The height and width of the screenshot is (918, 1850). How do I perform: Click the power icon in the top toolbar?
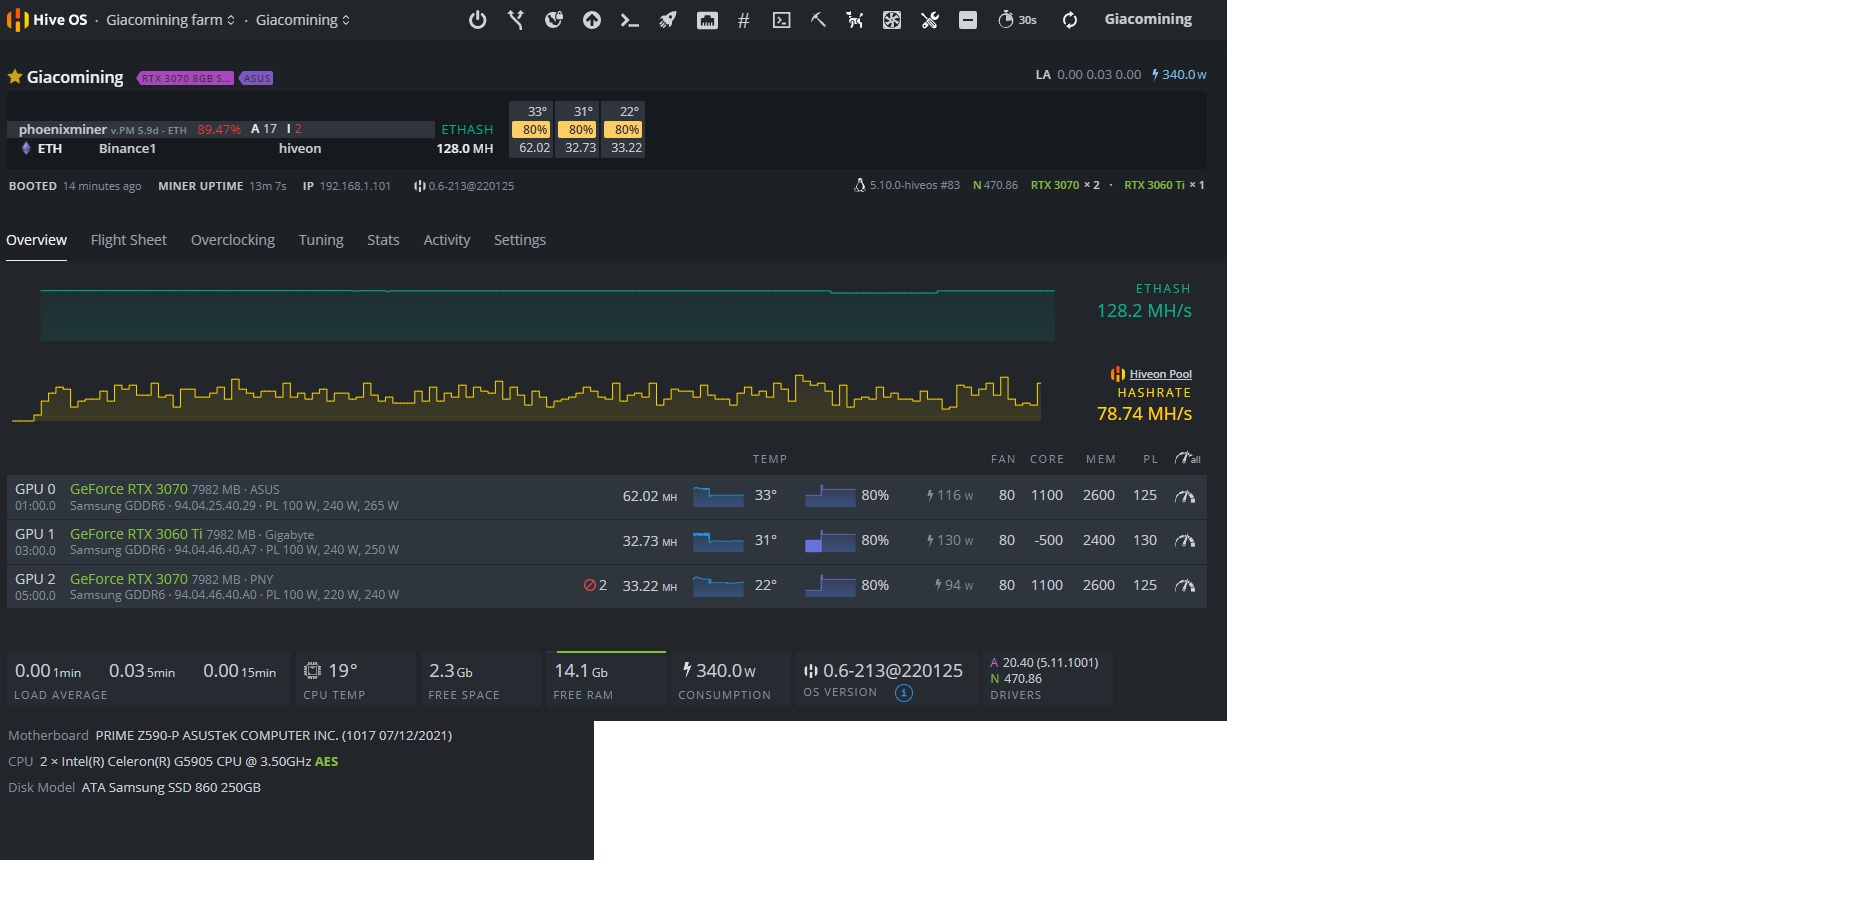point(478,20)
